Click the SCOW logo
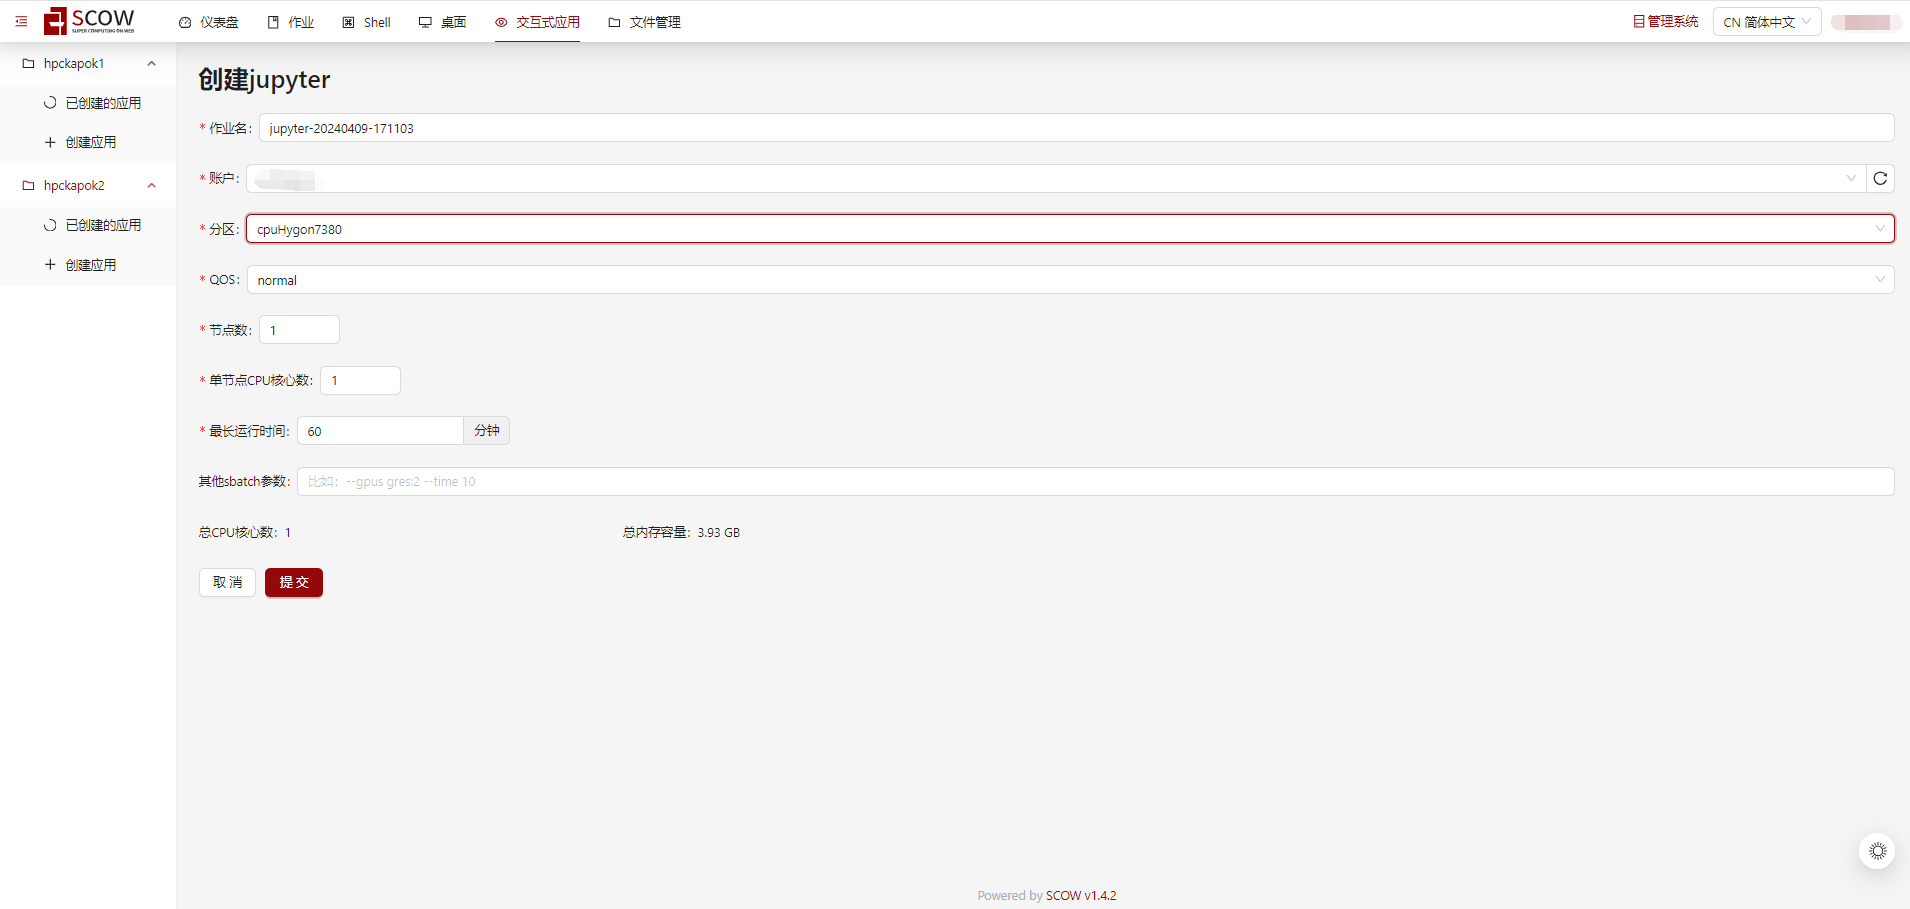The height and width of the screenshot is (909, 1910). point(89,21)
